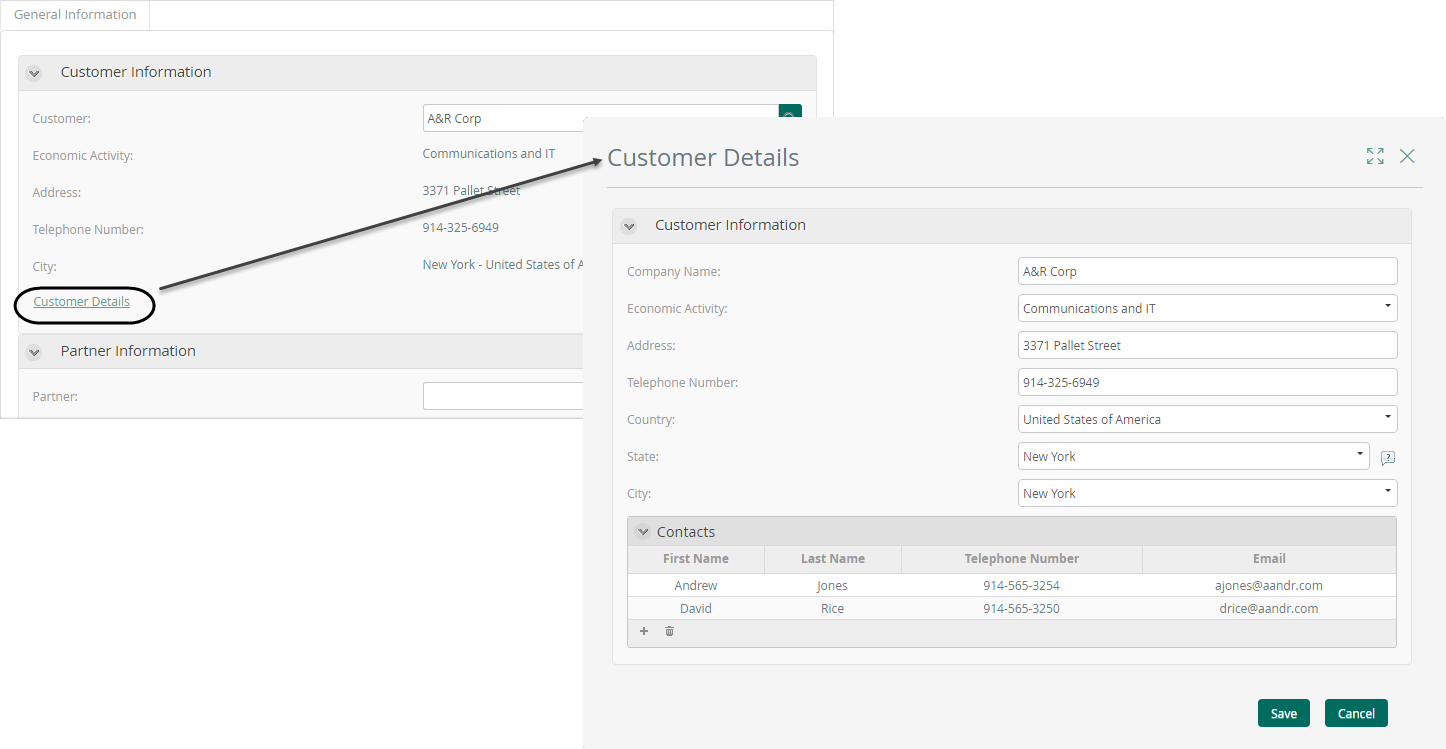Collapse the Partner Information section

tap(34, 352)
